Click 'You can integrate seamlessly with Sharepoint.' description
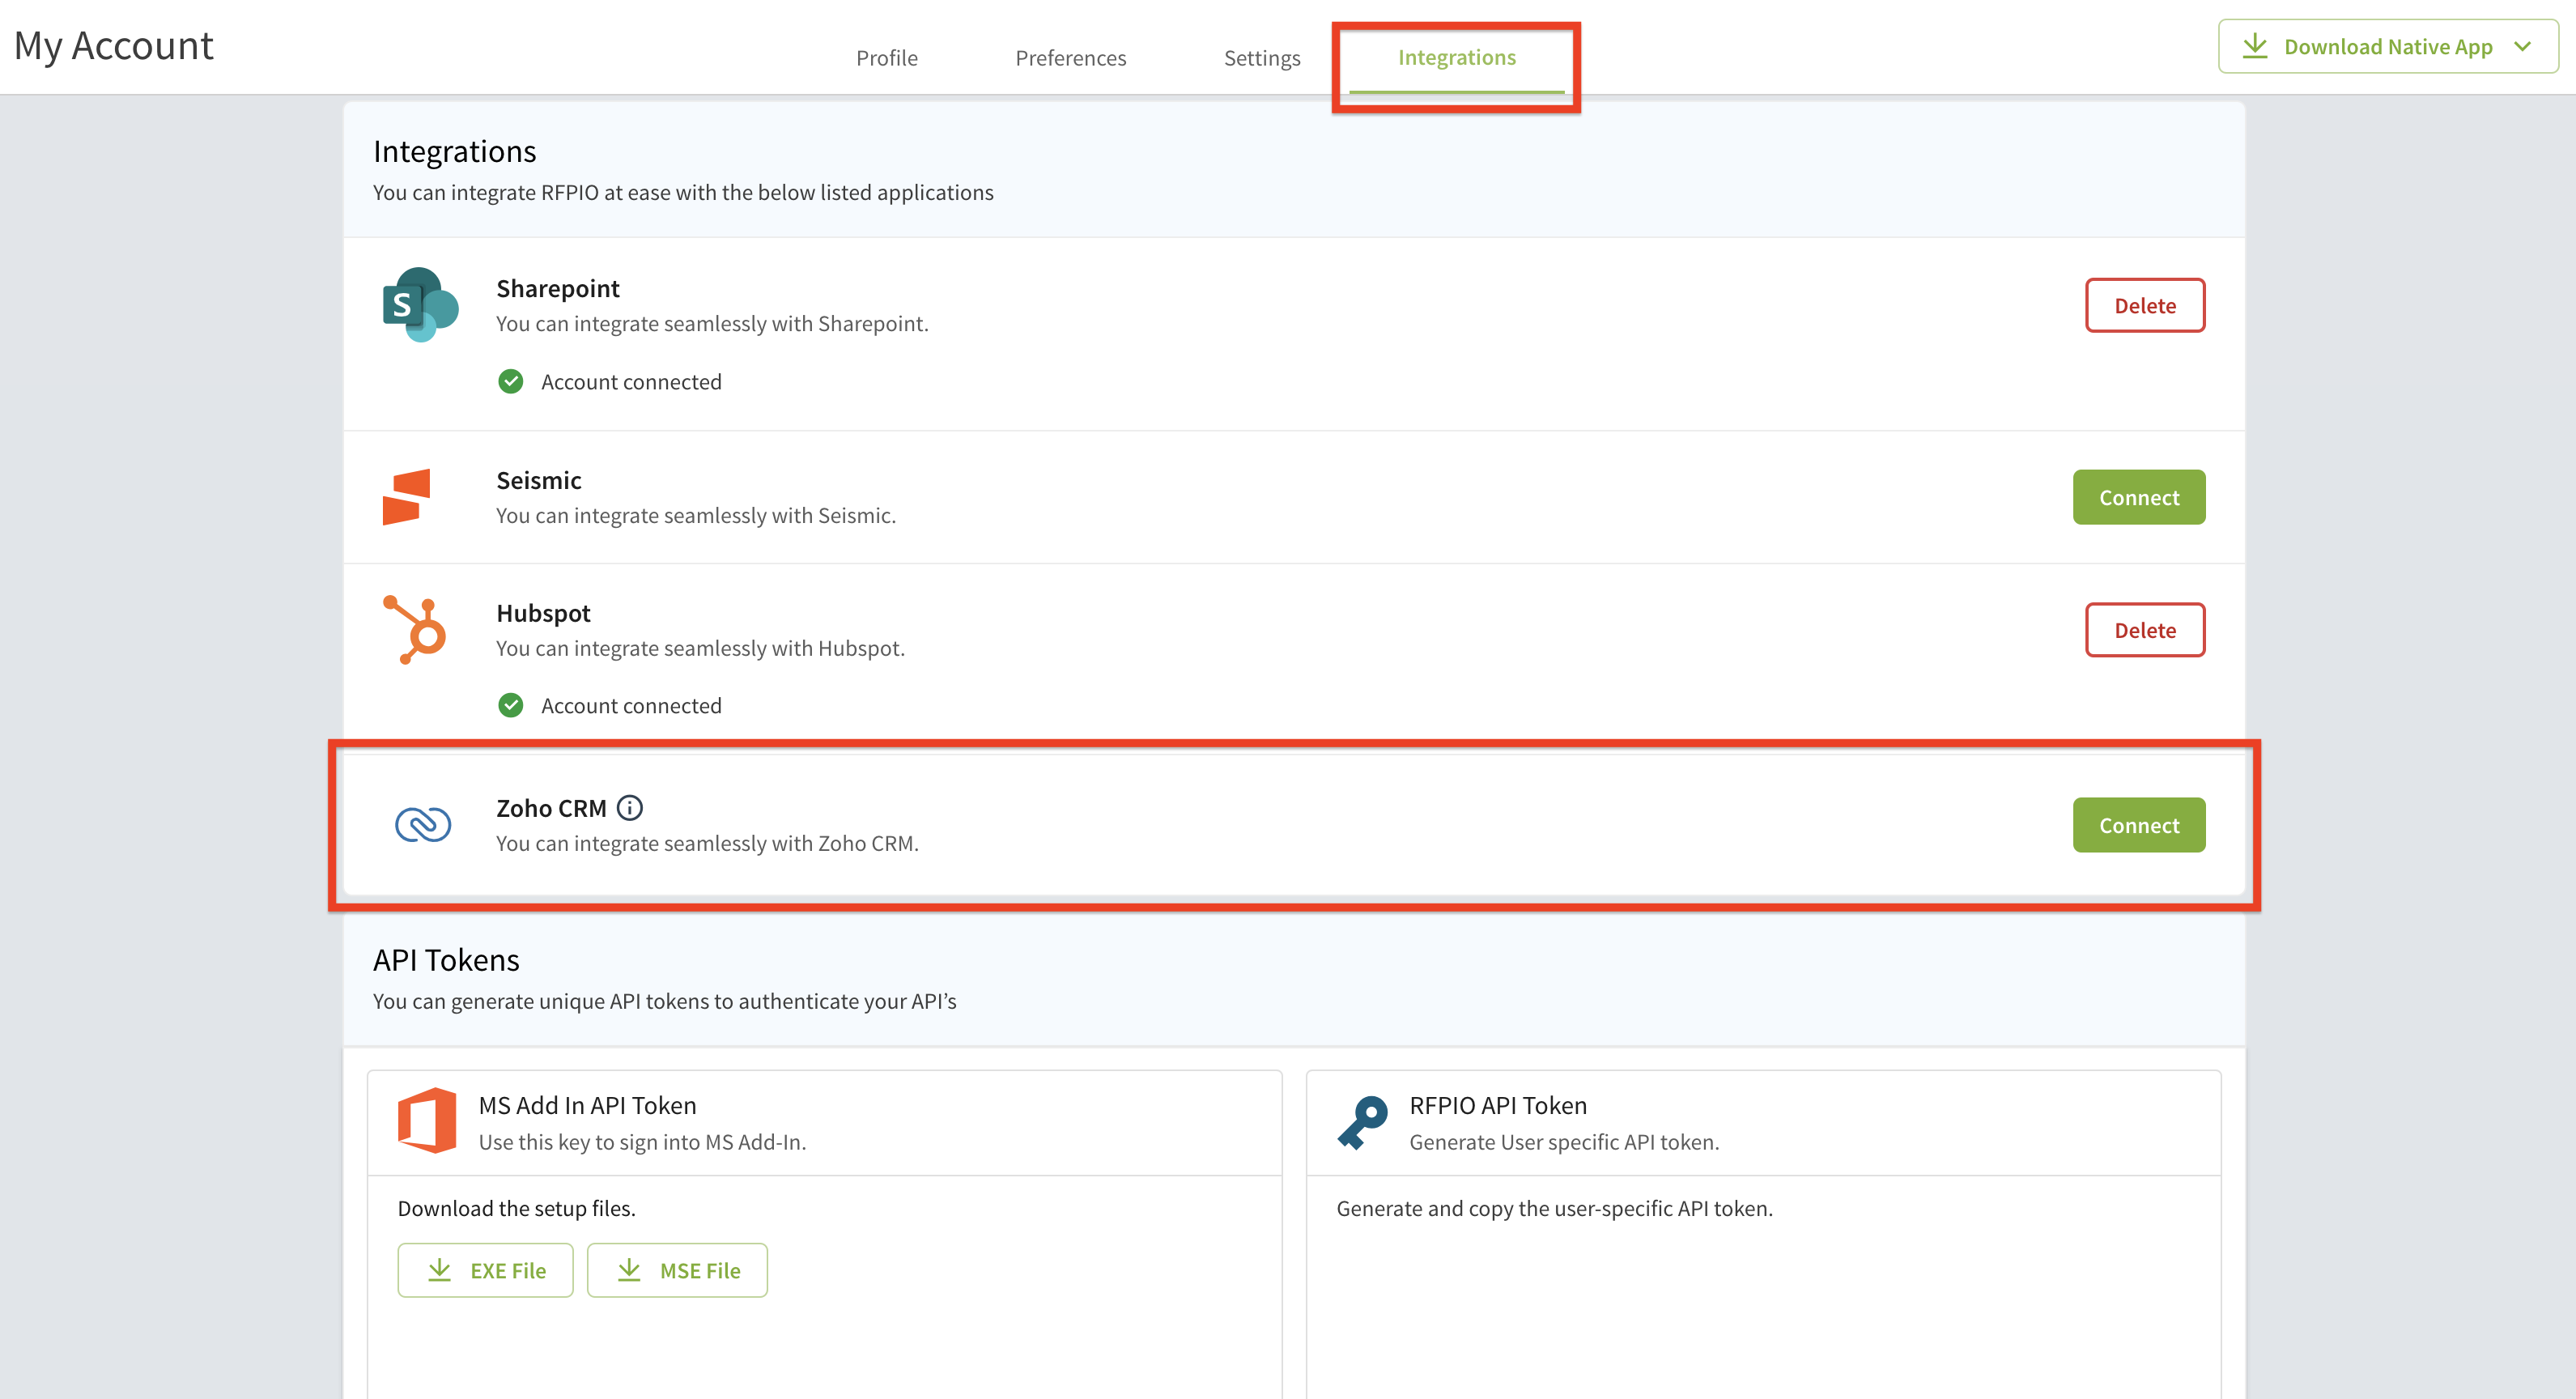The width and height of the screenshot is (2576, 1399). coord(712,323)
